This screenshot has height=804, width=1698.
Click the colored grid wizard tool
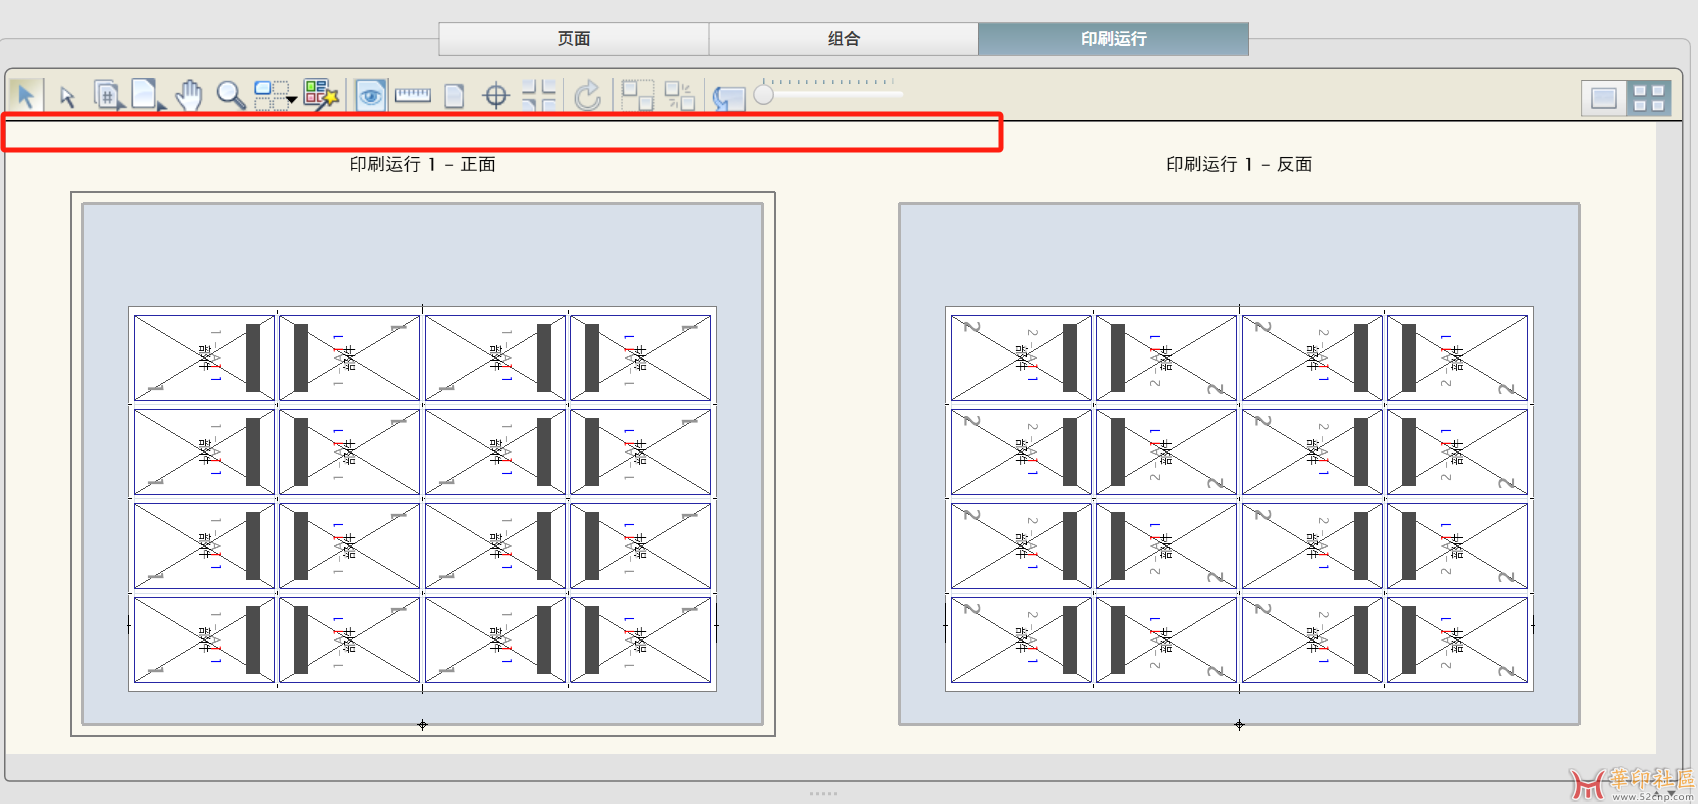[321, 95]
